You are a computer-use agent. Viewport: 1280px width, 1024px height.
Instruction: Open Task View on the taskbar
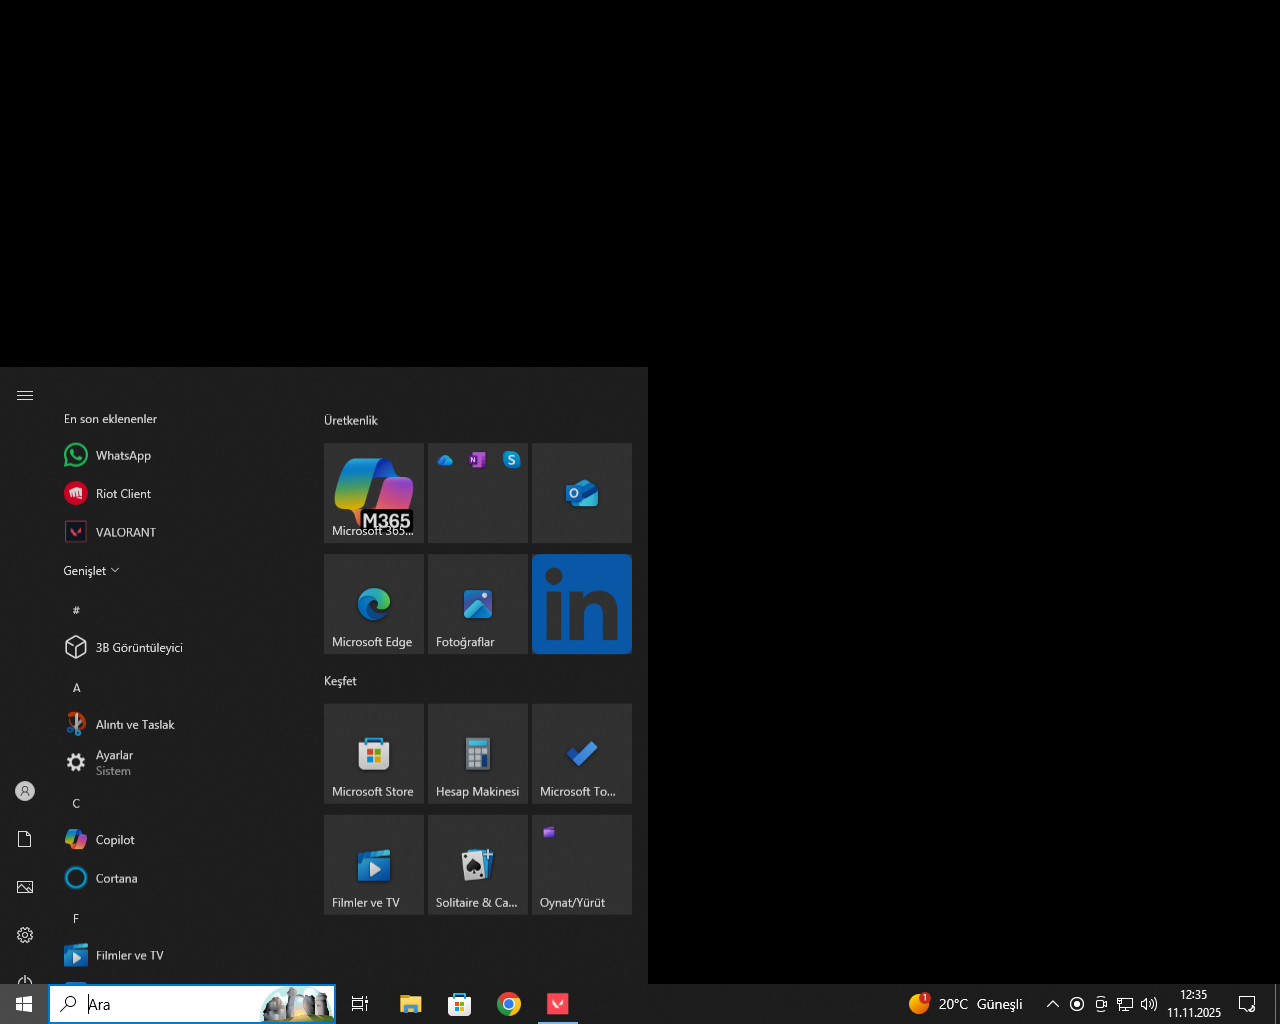[360, 1004]
